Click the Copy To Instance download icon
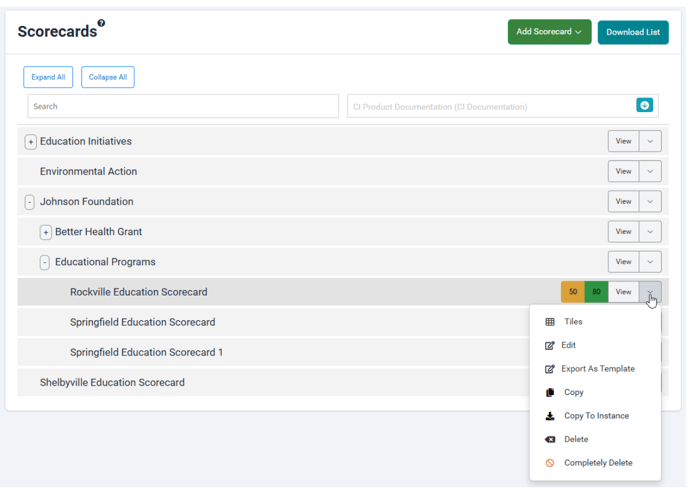Viewport: 688px width, 490px height. click(550, 416)
